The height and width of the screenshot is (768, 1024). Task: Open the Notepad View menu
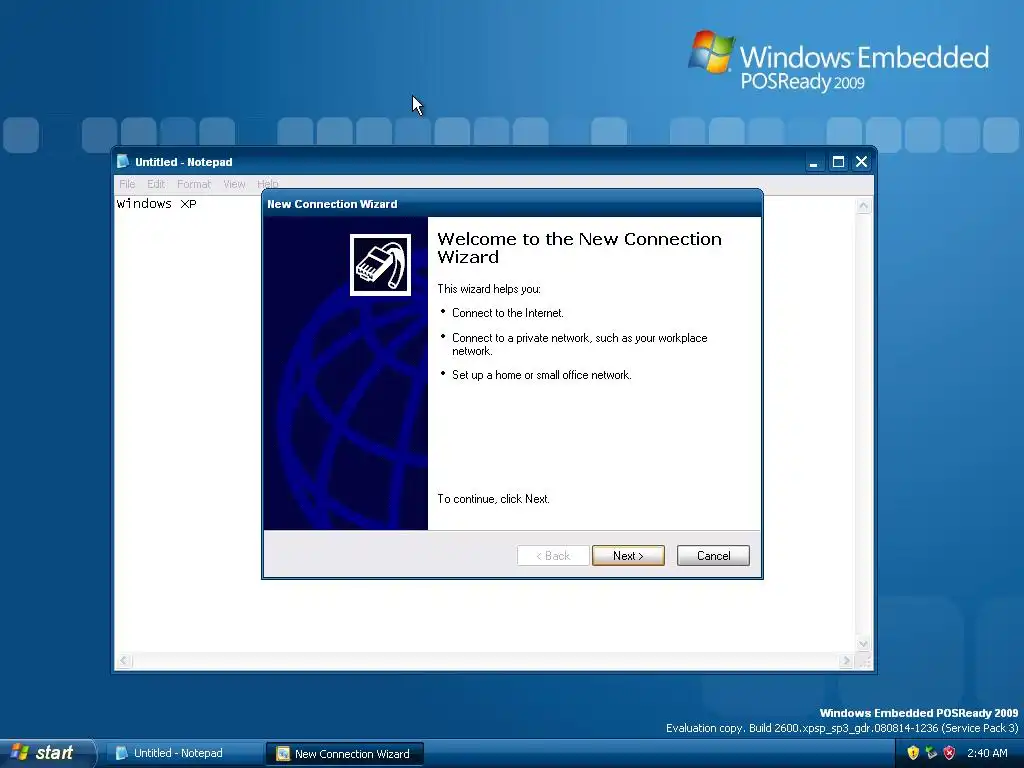[234, 184]
